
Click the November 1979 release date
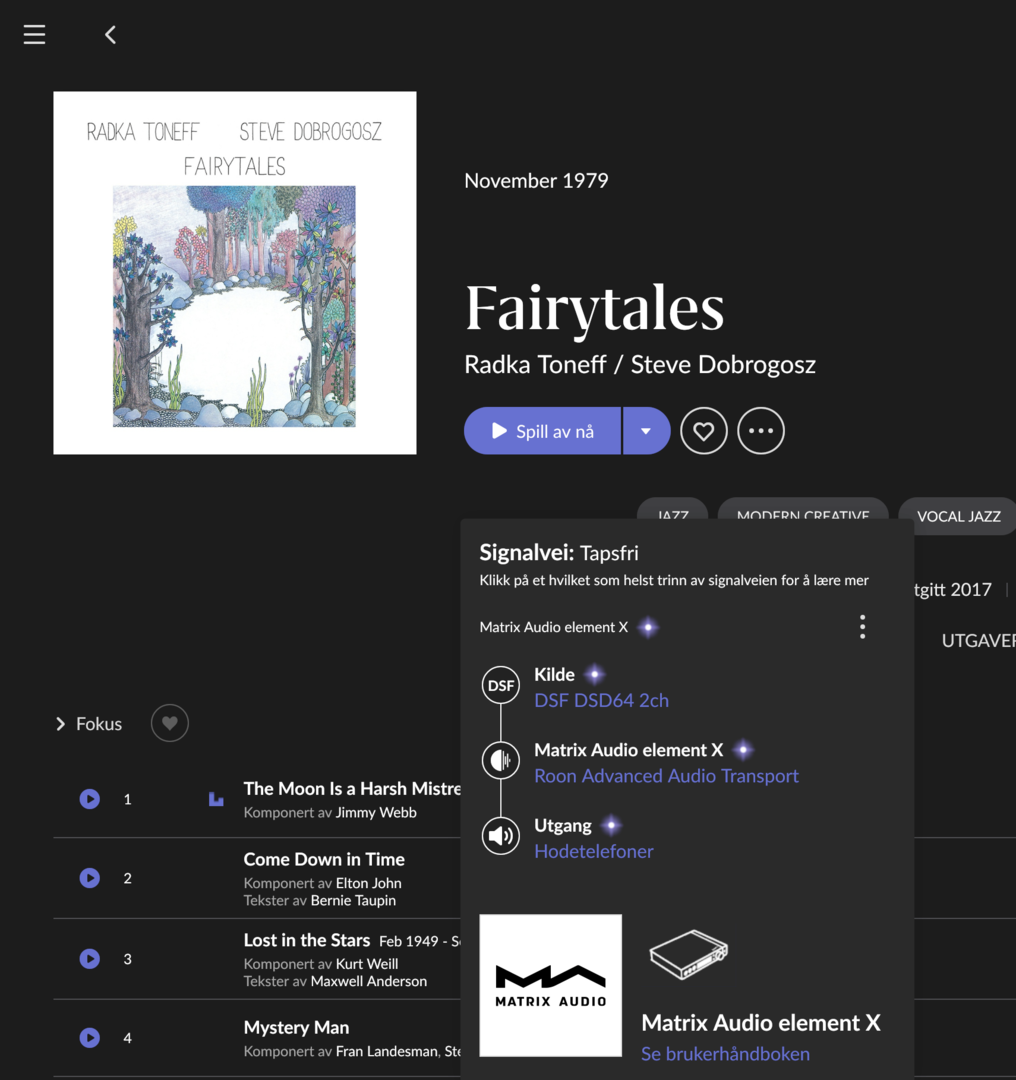[x=536, y=180]
